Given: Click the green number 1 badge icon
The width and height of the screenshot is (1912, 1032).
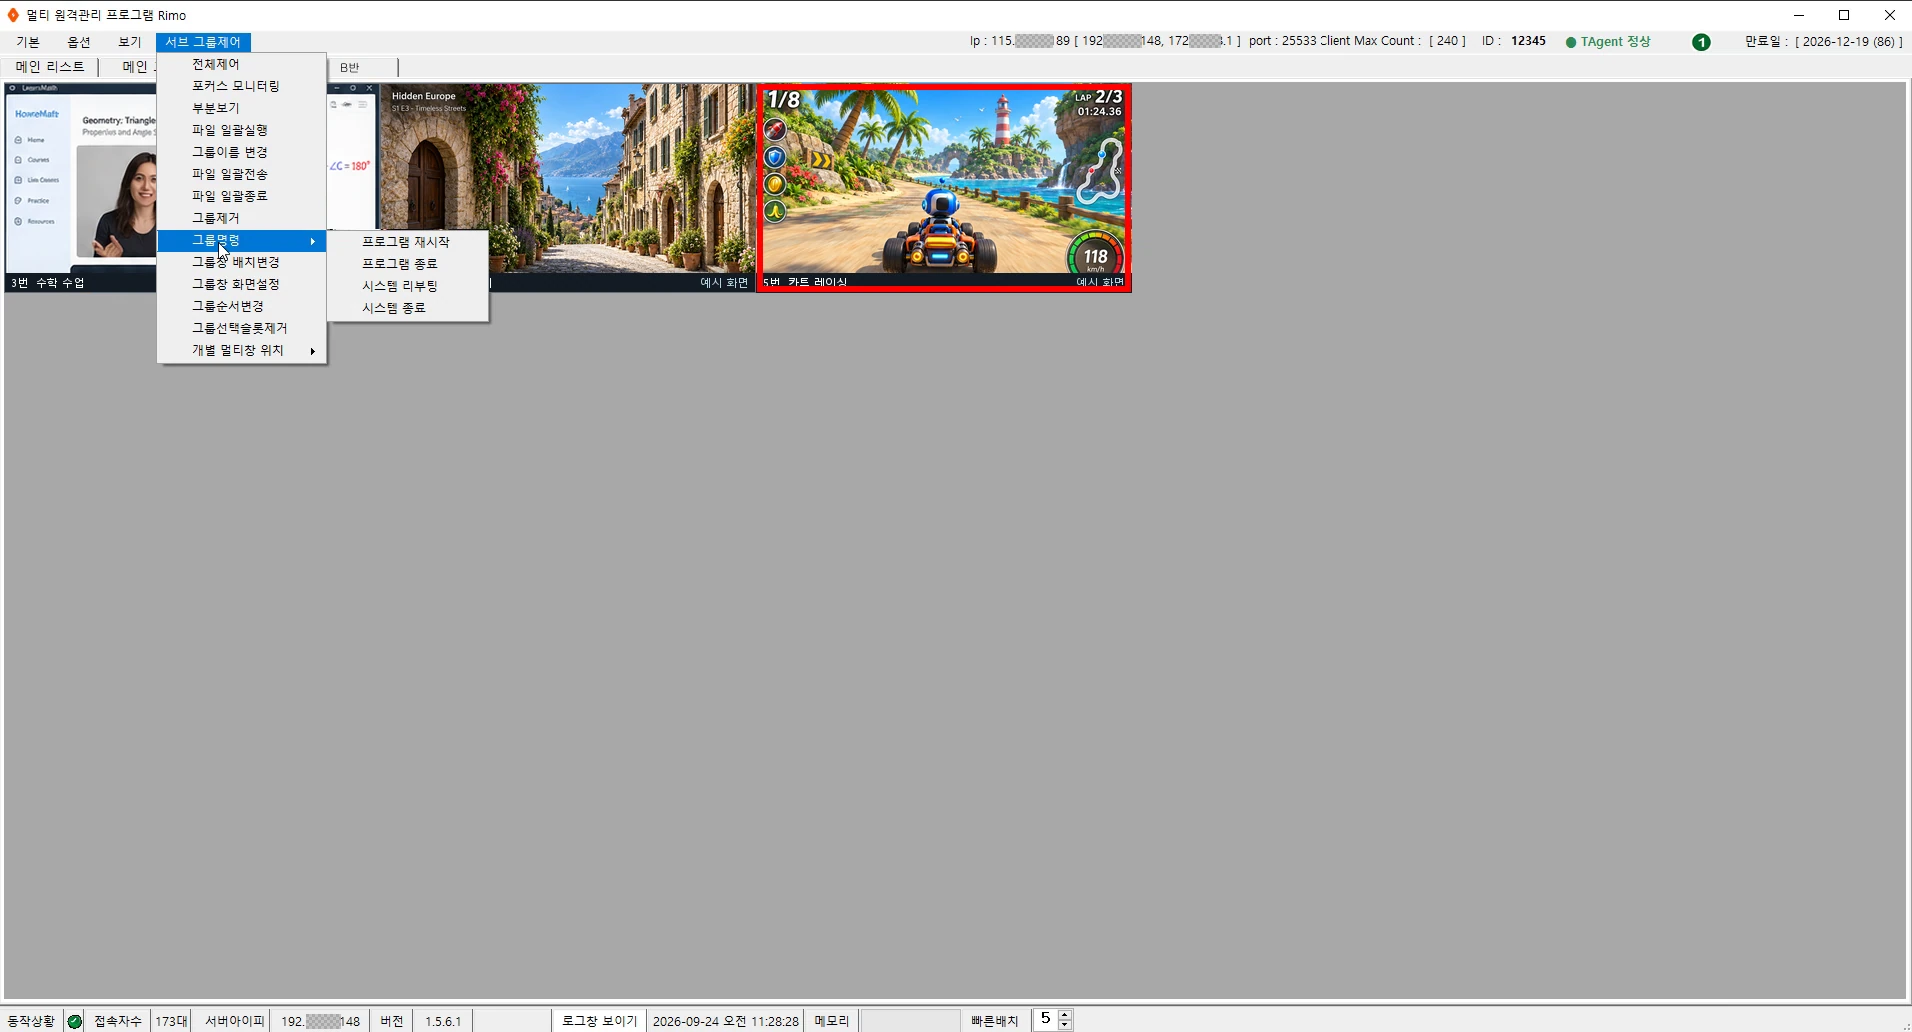Looking at the screenshot, I should tap(1701, 42).
